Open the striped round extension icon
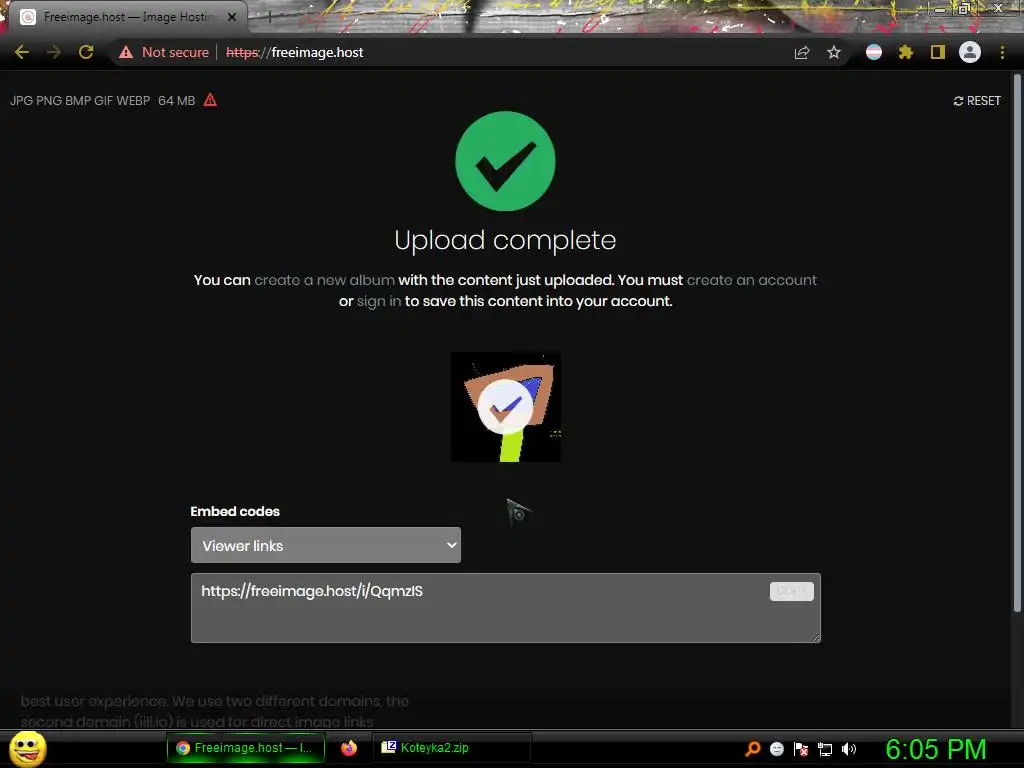Image resolution: width=1024 pixels, height=768 pixels. (x=874, y=52)
